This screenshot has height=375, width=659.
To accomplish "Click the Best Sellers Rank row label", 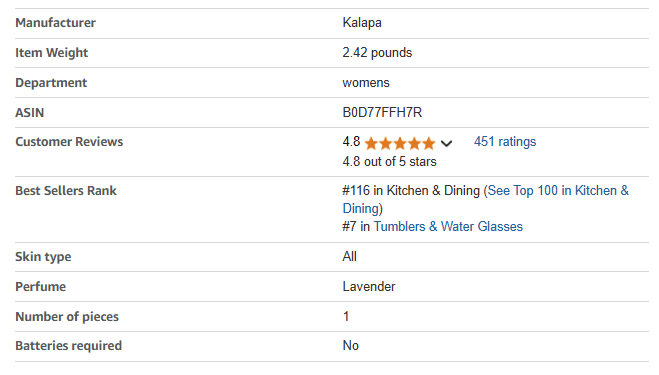I will click(x=66, y=191).
